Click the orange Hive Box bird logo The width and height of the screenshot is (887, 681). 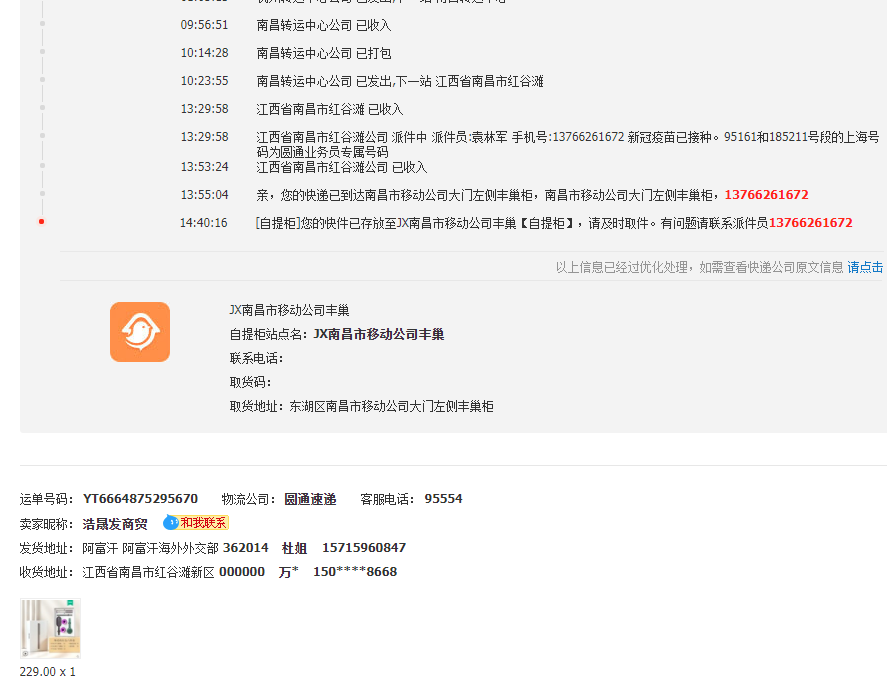tap(140, 332)
